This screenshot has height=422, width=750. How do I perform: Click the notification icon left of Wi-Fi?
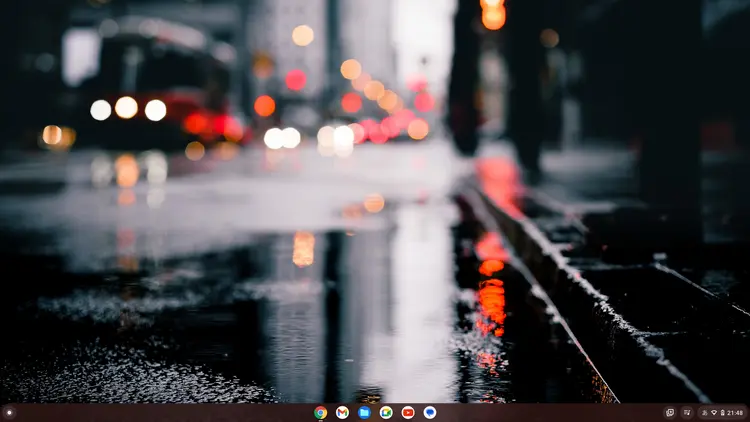704,412
